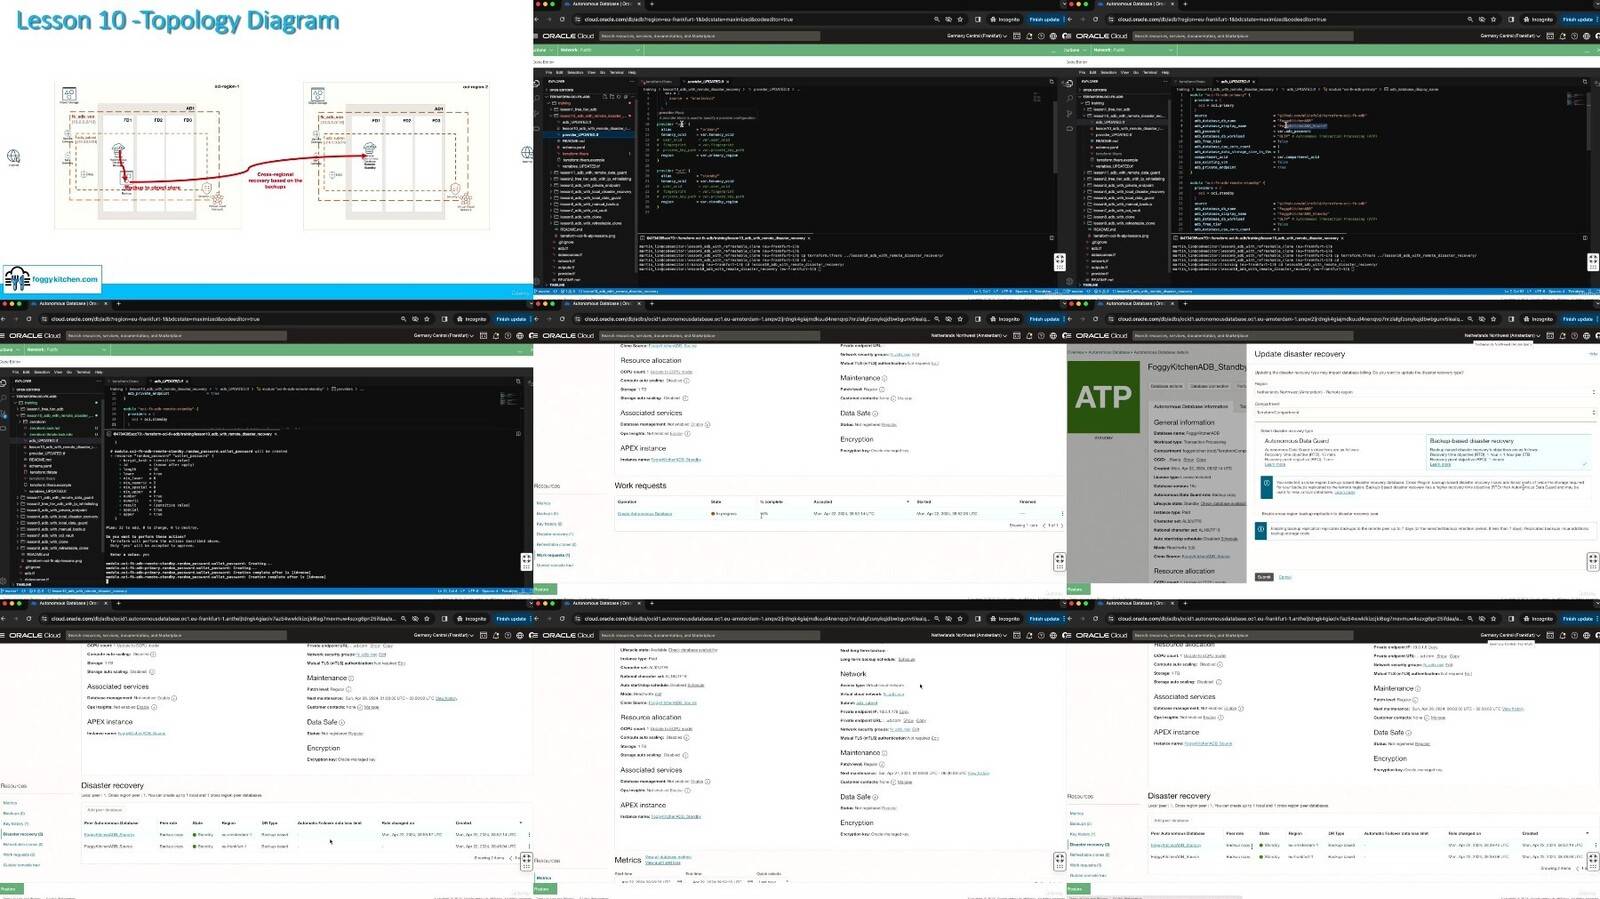Open Help link in Update disaster recovery panel

[1593, 354]
